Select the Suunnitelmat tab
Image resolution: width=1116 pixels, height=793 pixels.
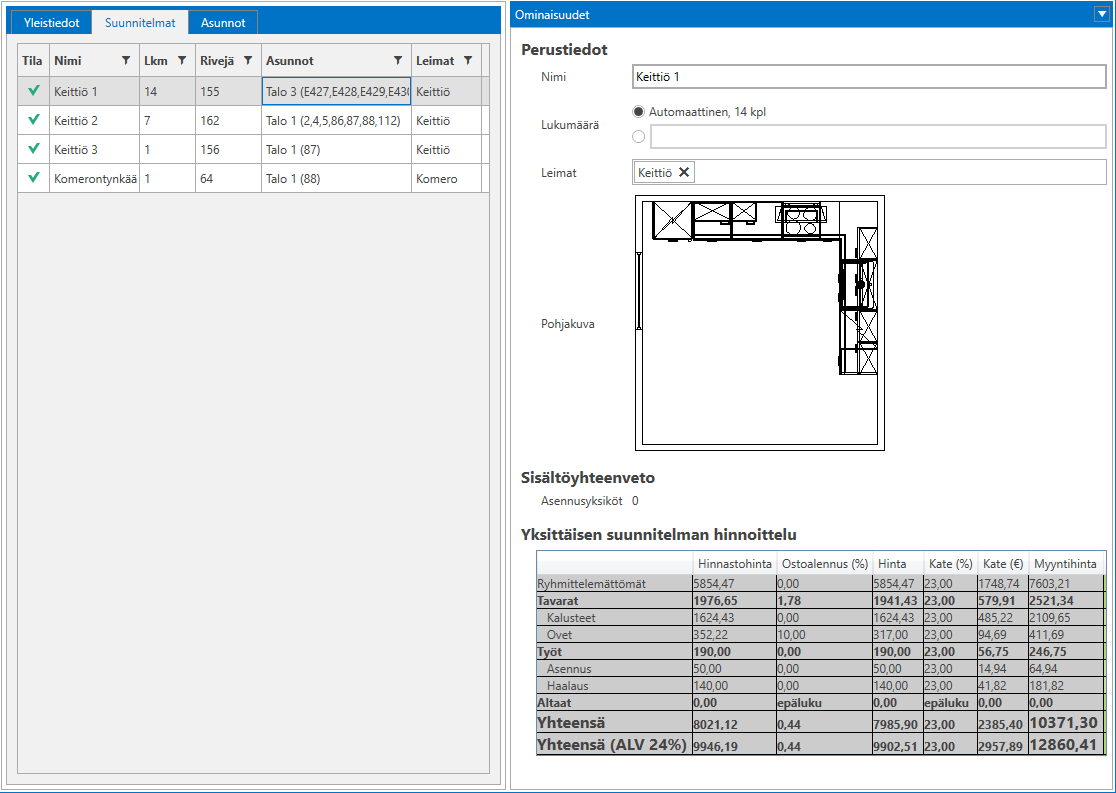pos(140,23)
